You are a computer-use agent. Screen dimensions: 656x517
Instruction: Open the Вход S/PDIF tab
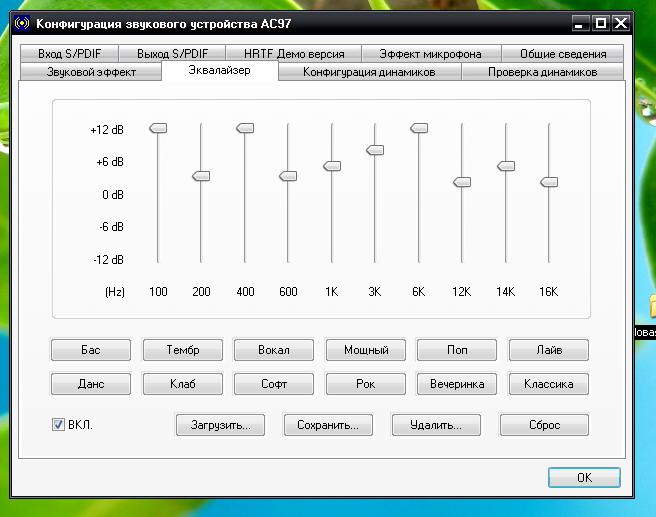pyautogui.click(x=69, y=54)
